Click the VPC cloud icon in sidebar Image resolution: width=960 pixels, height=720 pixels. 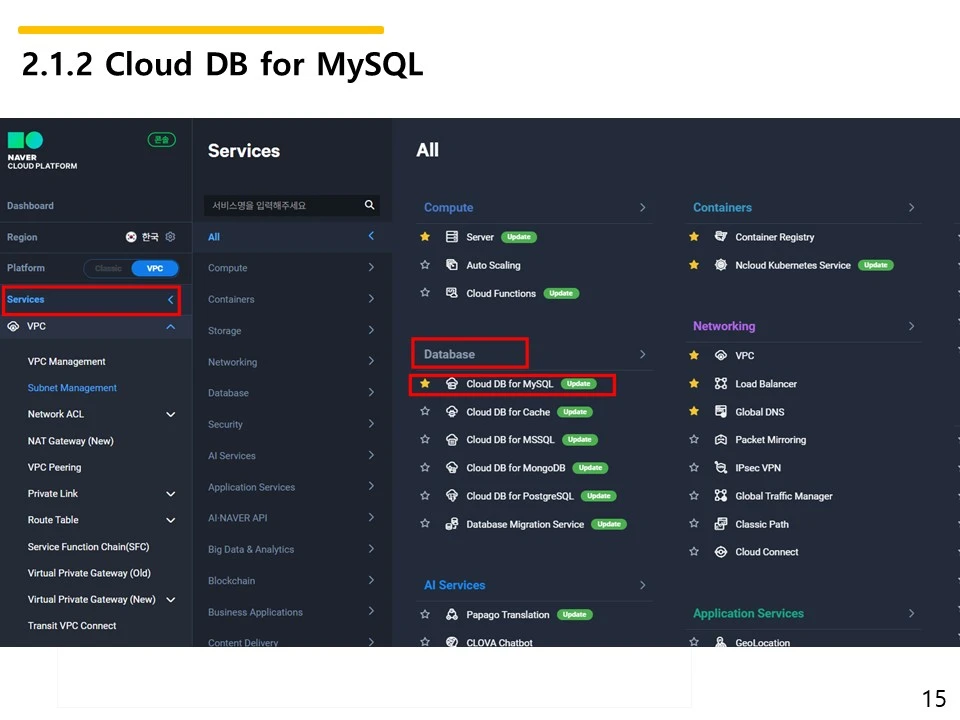click(x=13, y=326)
